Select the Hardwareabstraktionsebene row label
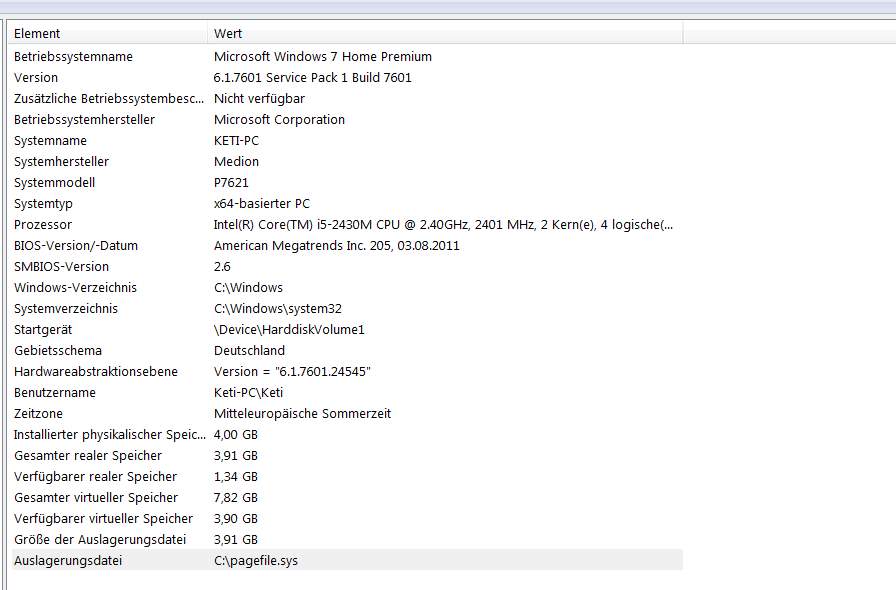 (96, 372)
